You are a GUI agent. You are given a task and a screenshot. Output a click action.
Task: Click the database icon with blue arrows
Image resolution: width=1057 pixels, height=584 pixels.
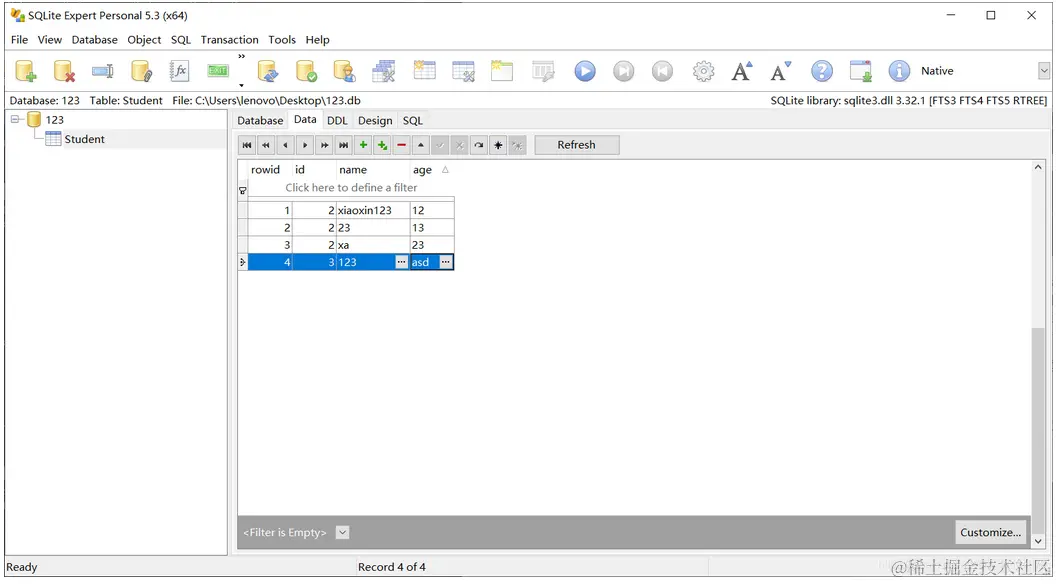click(268, 71)
